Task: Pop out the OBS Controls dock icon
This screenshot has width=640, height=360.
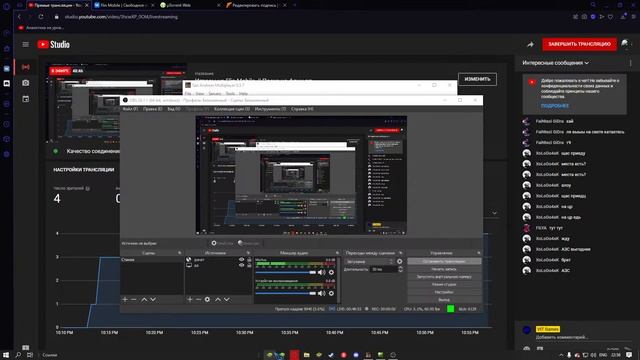Action: 479,253
